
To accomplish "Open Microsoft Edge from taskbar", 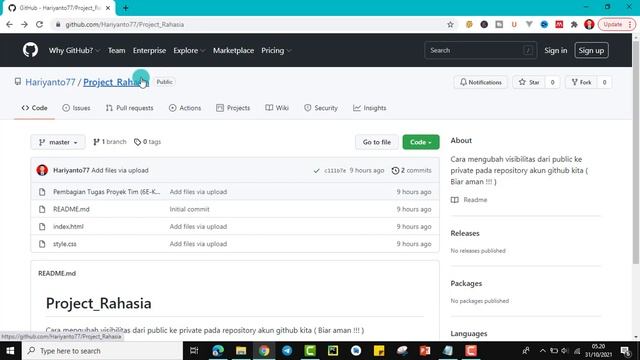I will pos(218,351).
